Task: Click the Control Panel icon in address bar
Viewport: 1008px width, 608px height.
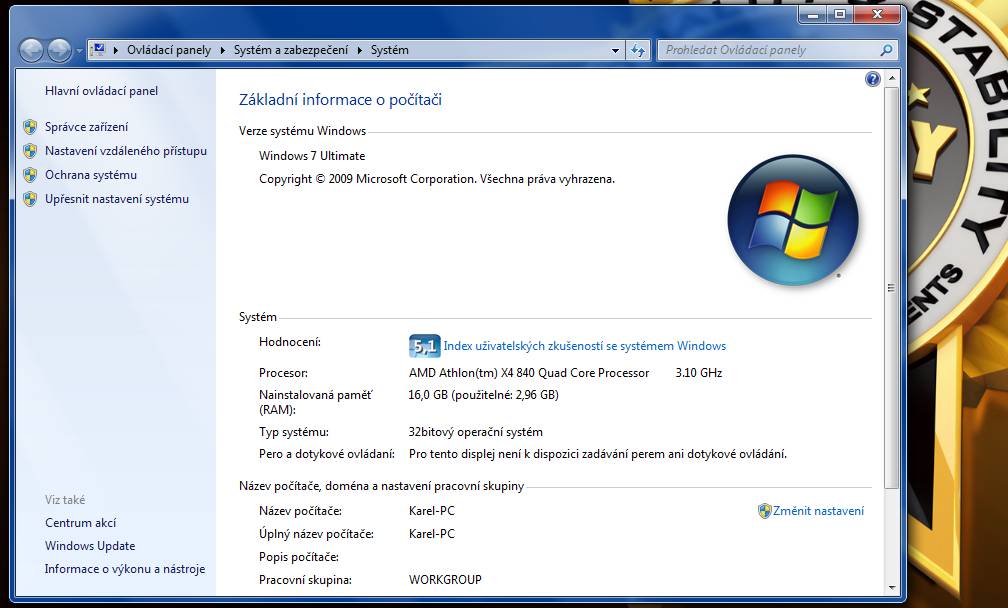Action: click(98, 49)
